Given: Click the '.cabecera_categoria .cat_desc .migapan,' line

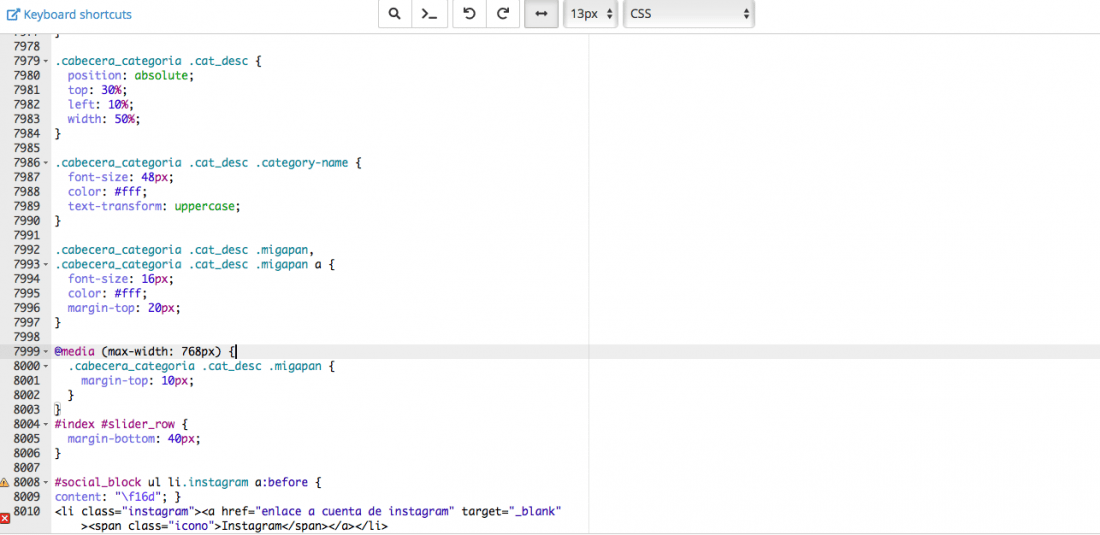Looking at the screenshot, I should [x=184, y=250].
